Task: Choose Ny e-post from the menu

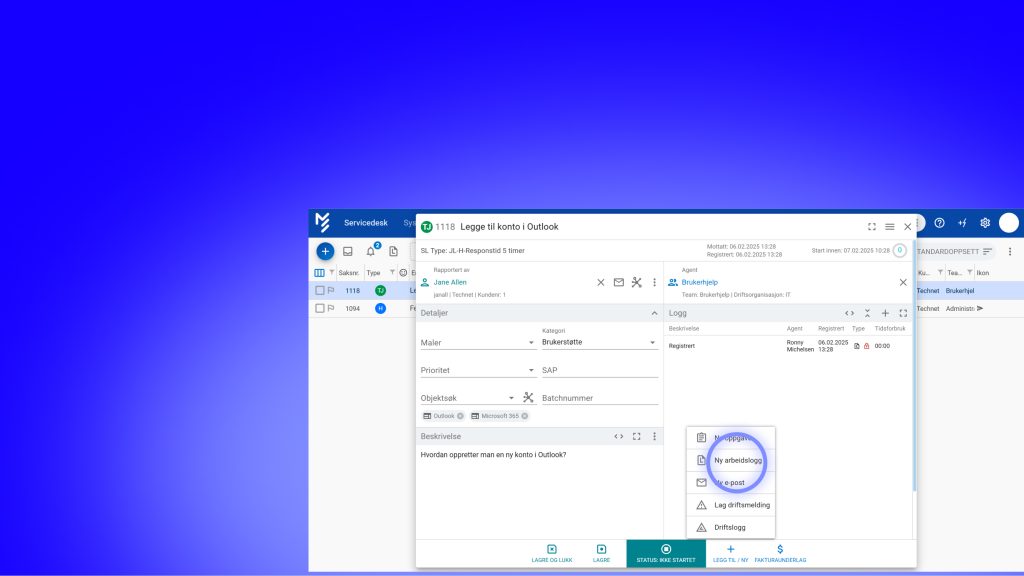Action: coord(731,483)
